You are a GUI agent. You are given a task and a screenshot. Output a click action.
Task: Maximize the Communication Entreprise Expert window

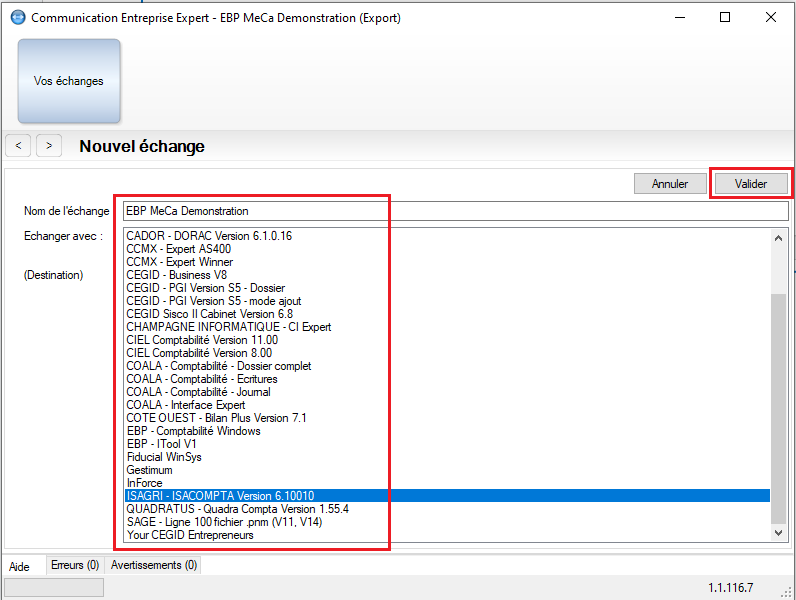click(x=725, y=18)
